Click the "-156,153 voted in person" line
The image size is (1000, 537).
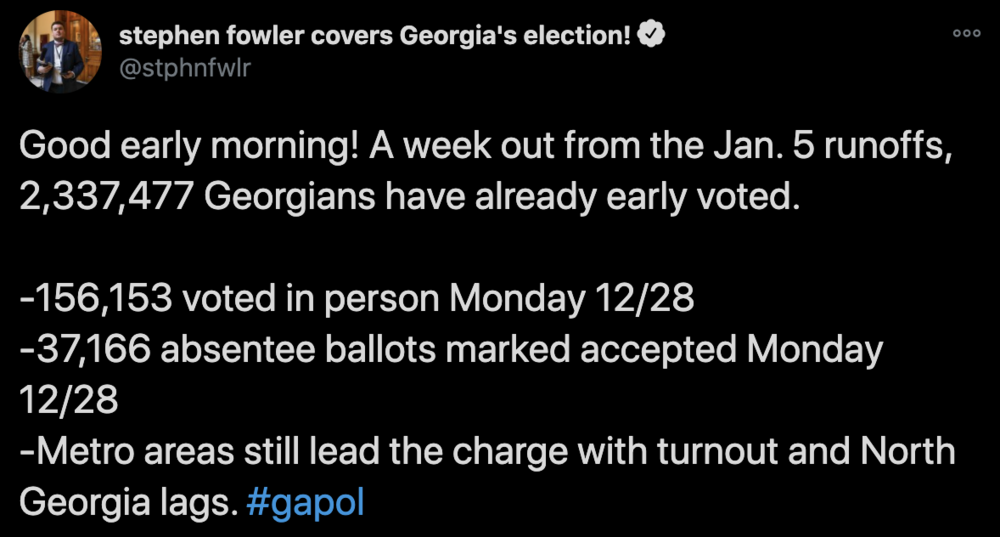230,299
